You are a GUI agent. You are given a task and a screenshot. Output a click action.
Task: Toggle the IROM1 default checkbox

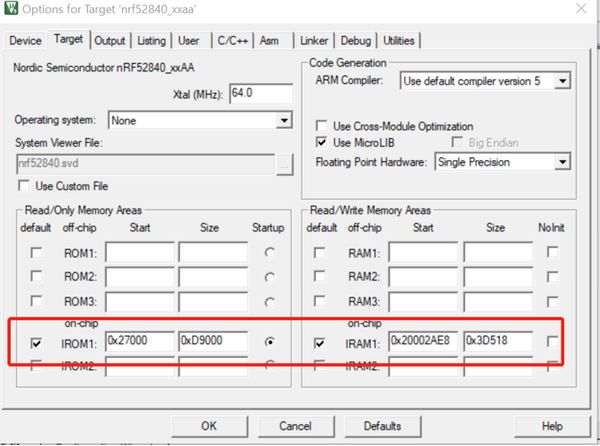coord(36,343)
